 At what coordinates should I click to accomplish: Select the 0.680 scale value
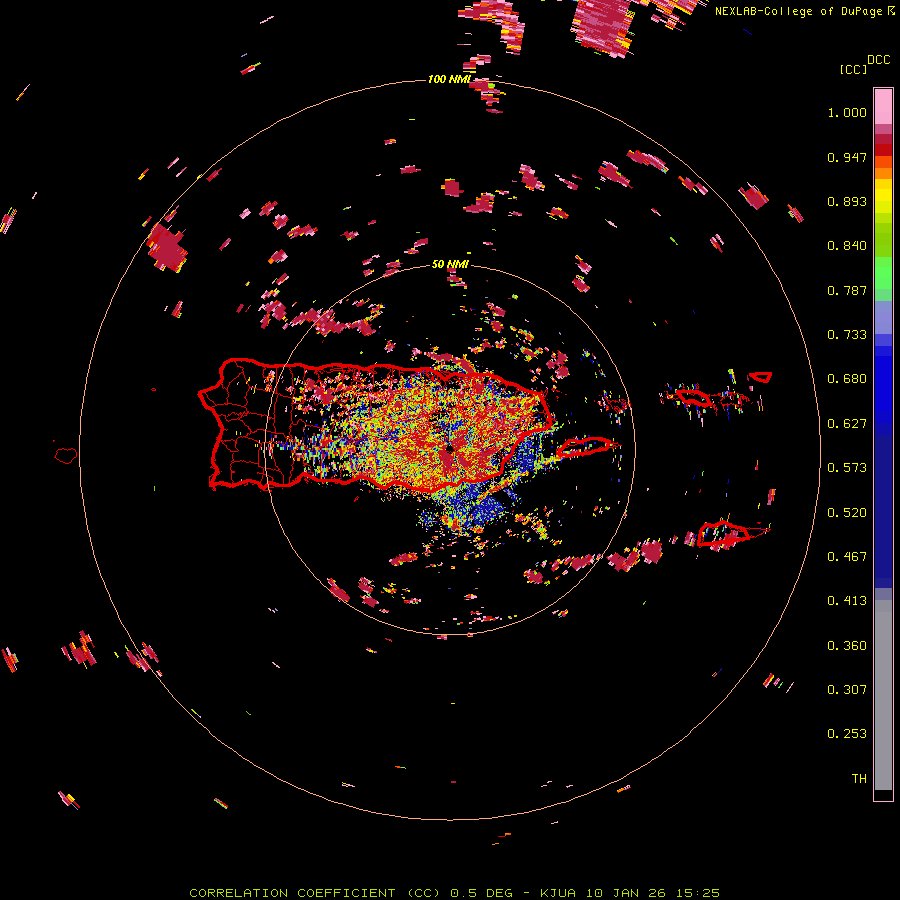coord(847,379)
